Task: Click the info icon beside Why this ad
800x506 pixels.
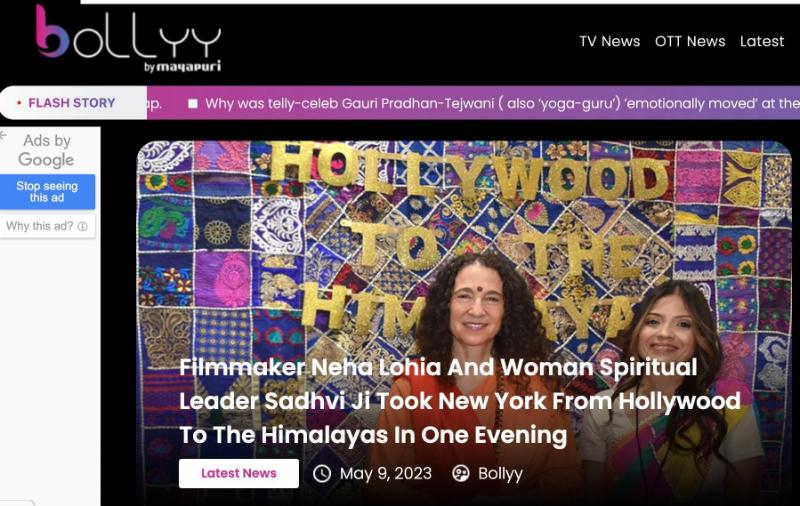Action: tap(83, 226)
